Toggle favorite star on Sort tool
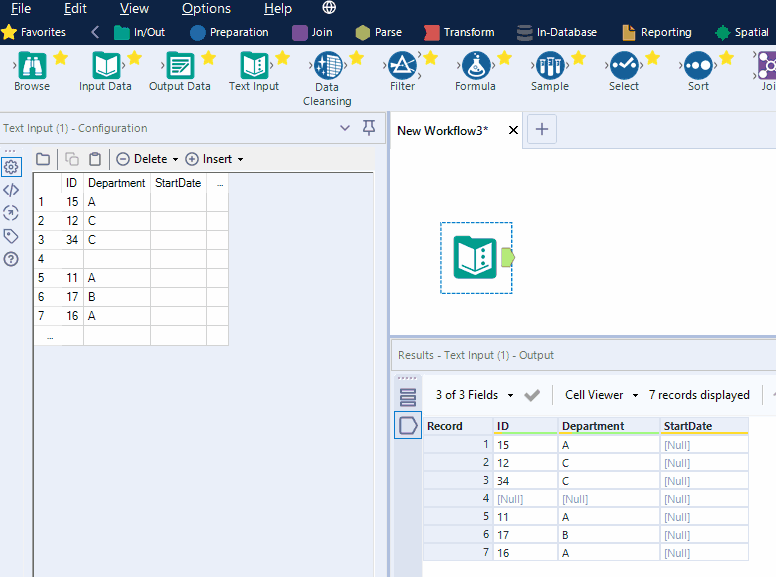 [x=727, y=58]
